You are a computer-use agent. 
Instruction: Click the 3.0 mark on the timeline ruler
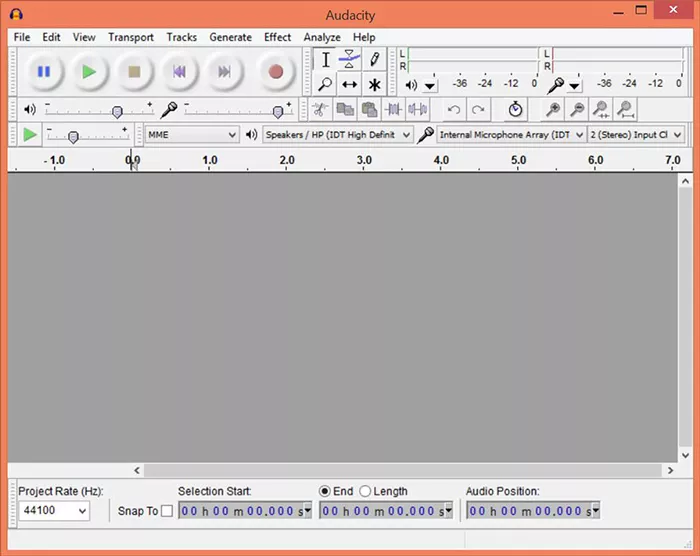click(x=364, y=160)
